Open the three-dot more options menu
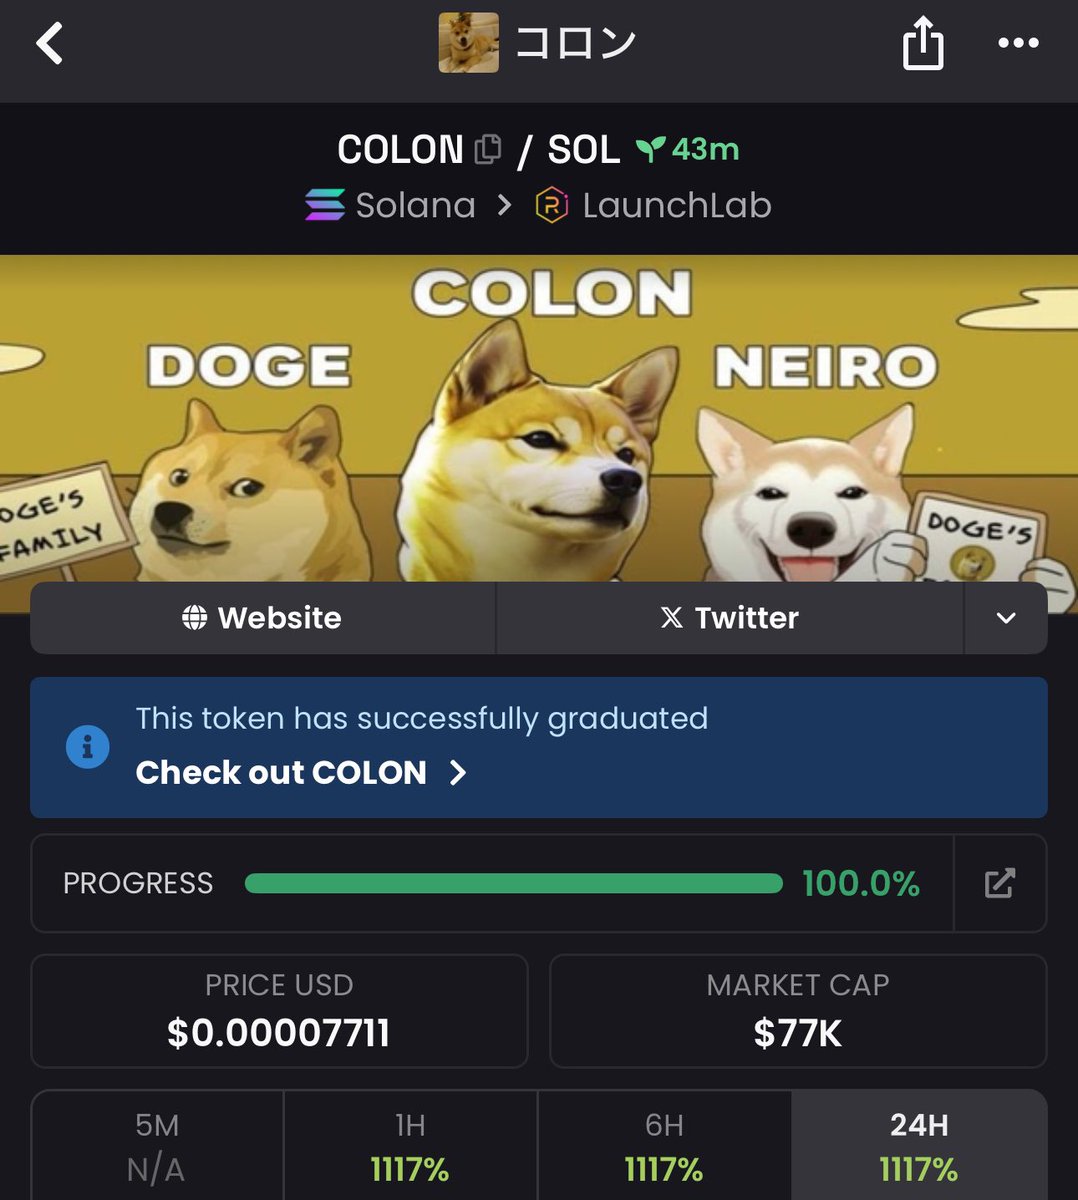The height and width of the screenshot is (1200, 1078). tap(1018, 43)
